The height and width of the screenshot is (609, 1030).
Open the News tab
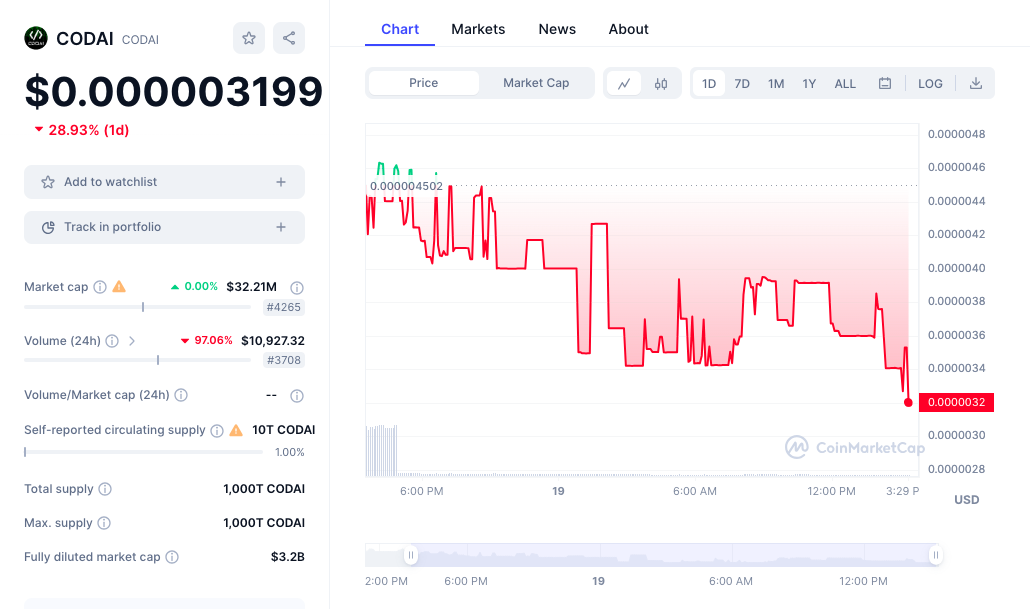click(557, 29)
